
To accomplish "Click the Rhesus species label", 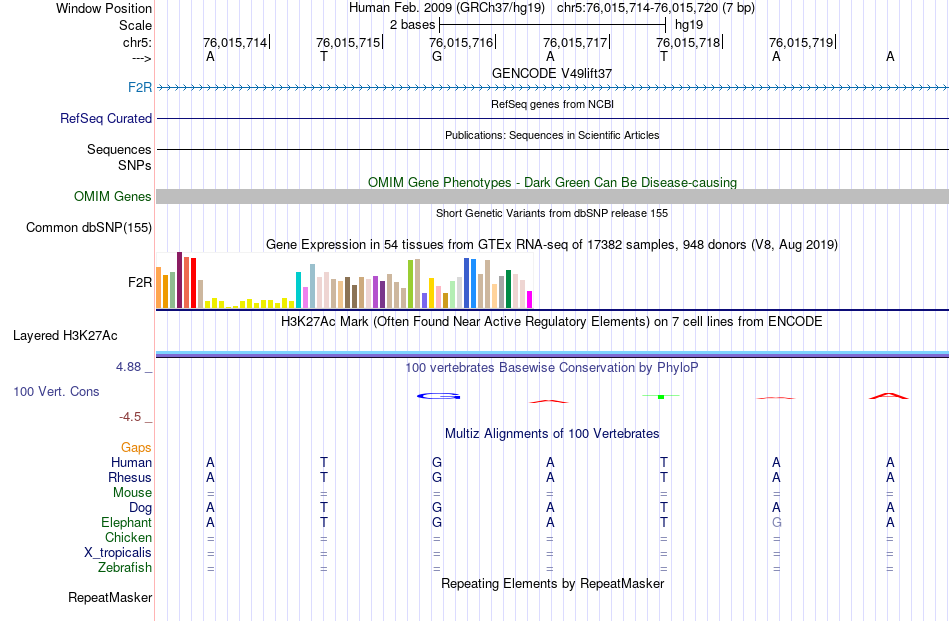I will pos(130,477).
